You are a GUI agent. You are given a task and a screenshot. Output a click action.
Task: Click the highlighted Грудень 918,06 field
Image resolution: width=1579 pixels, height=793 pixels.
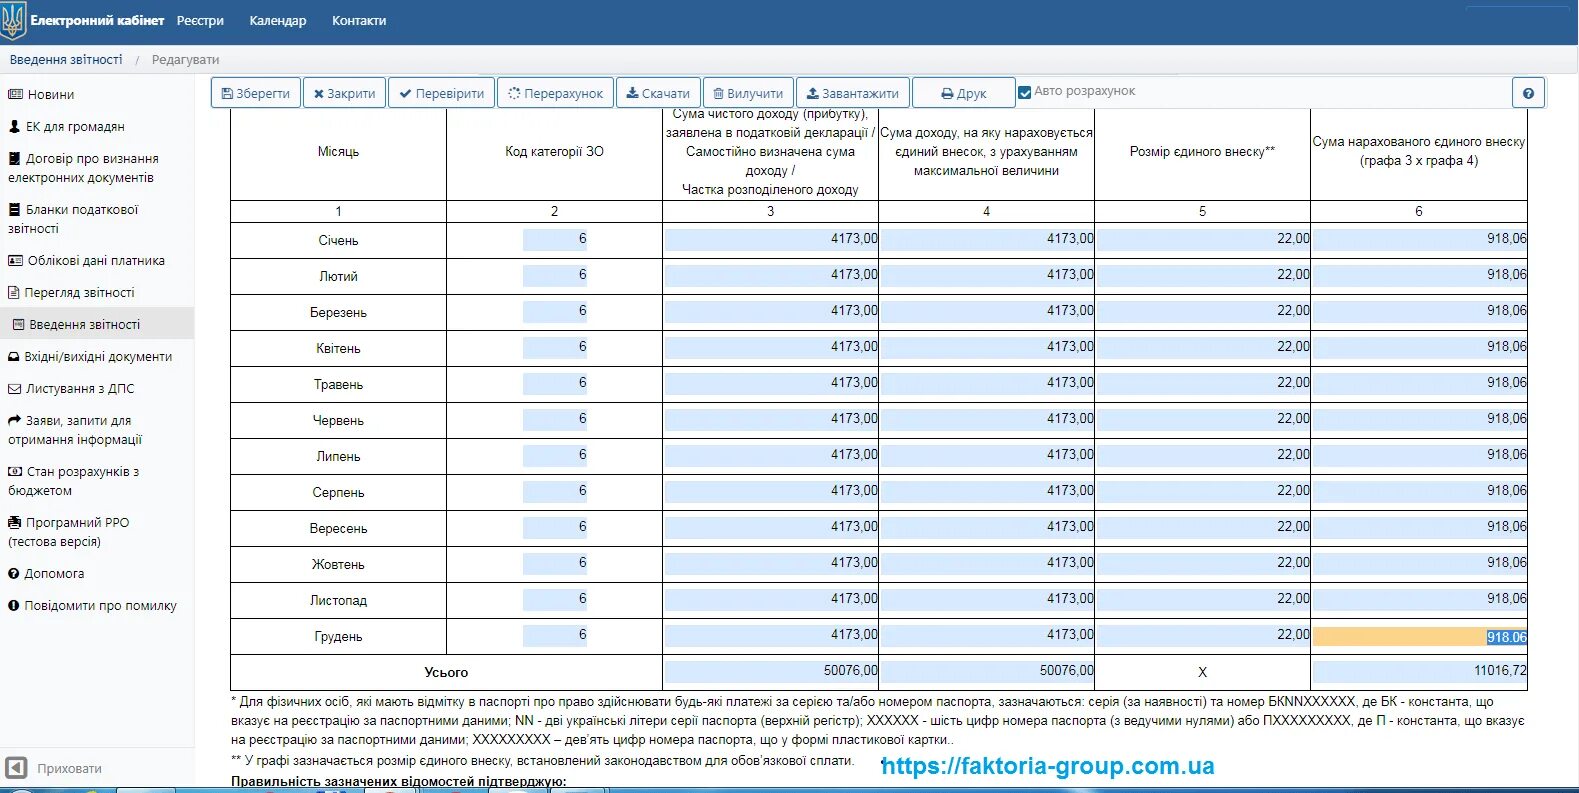point(1420,637)
